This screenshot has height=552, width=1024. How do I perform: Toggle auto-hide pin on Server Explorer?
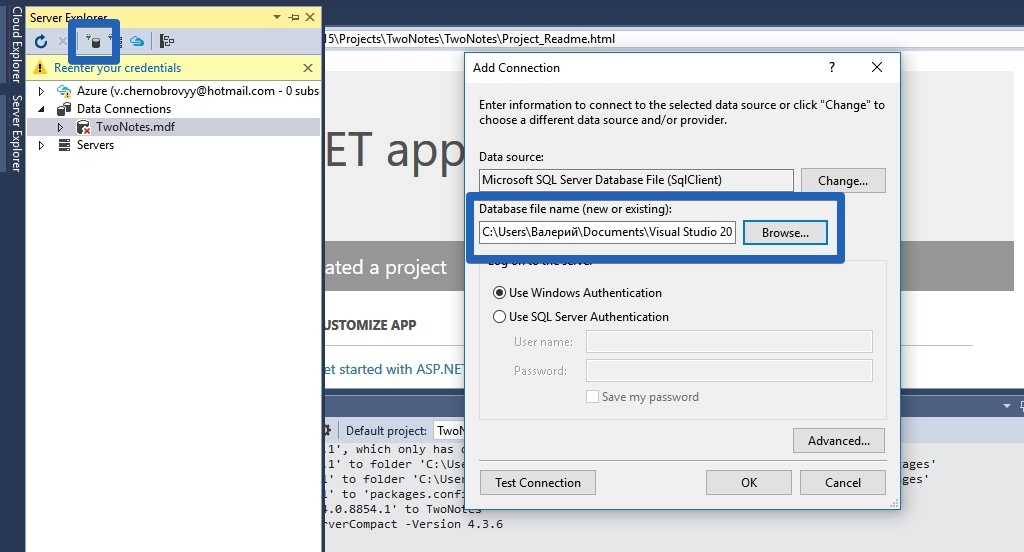point(294,18)
